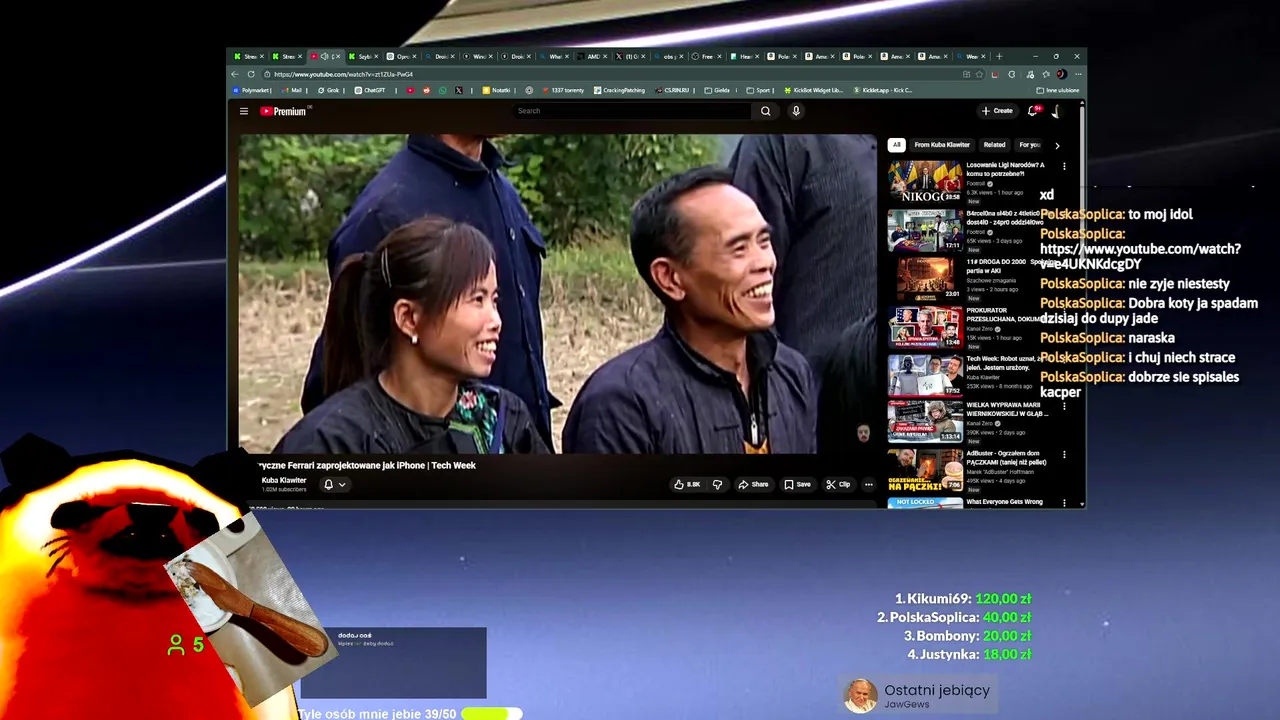
Task: Mute the playing YouTube tab speaker icon
Action: click(x=324, y=56)
